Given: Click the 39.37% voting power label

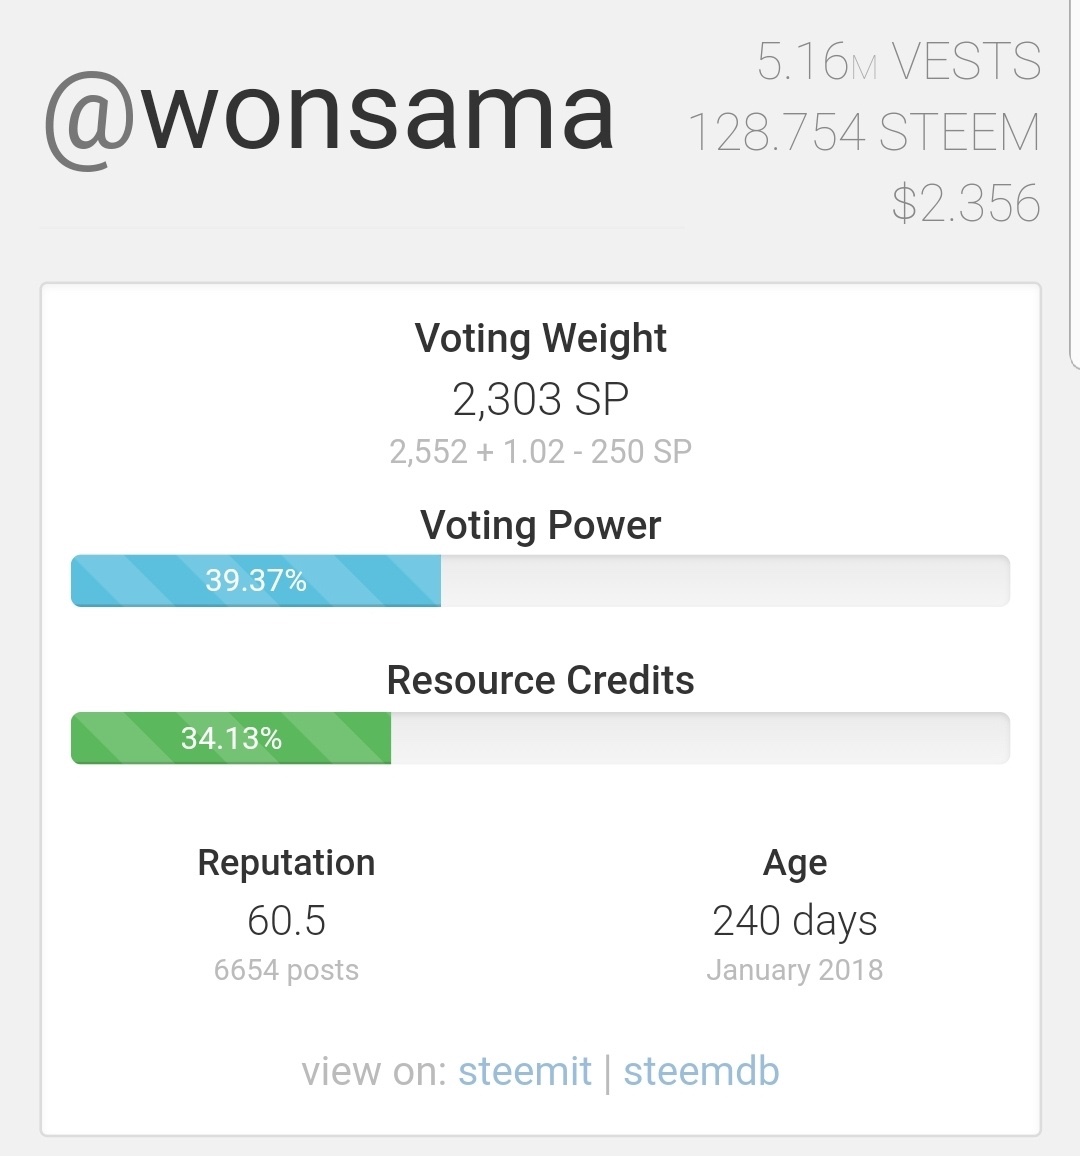Looking at the screenshot, I should pyautogui.click(x=256, y=580).
